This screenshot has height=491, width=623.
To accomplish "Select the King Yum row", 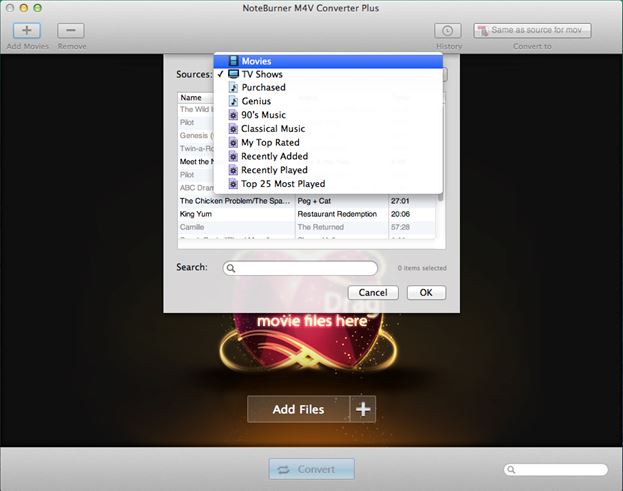I will (x=306, y=214).
